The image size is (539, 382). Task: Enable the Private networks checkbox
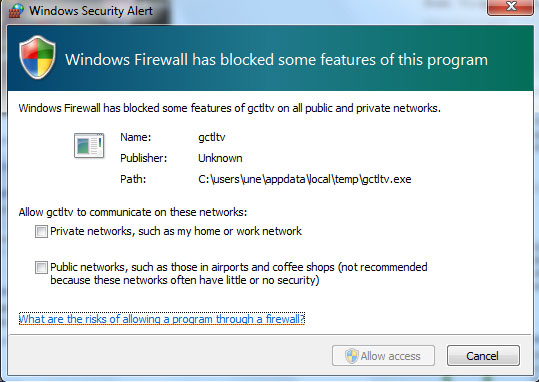[x=41, y=231]
